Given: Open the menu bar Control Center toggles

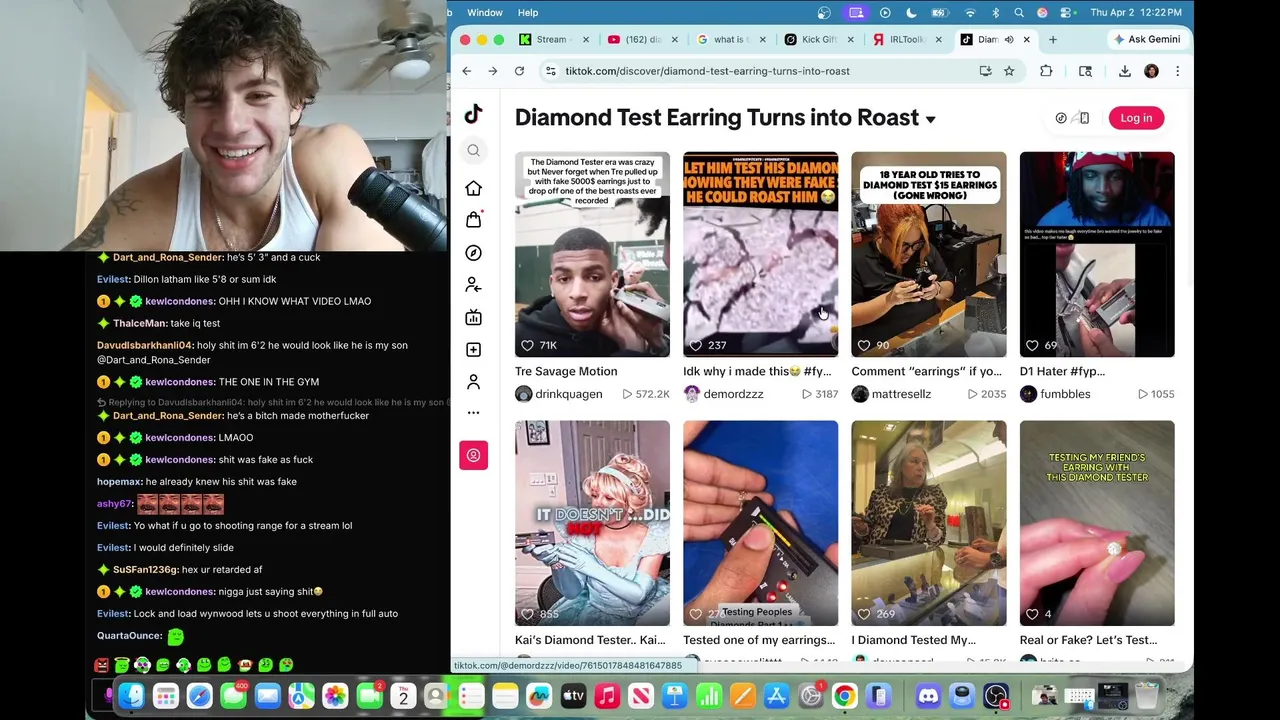Looking at the screenshot, I should point(1066,12).
